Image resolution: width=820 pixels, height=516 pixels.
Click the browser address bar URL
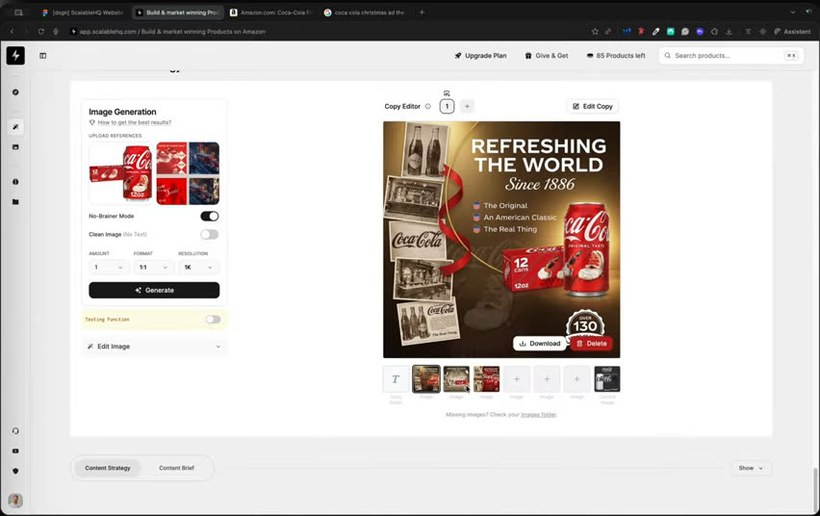coord(173,31)
